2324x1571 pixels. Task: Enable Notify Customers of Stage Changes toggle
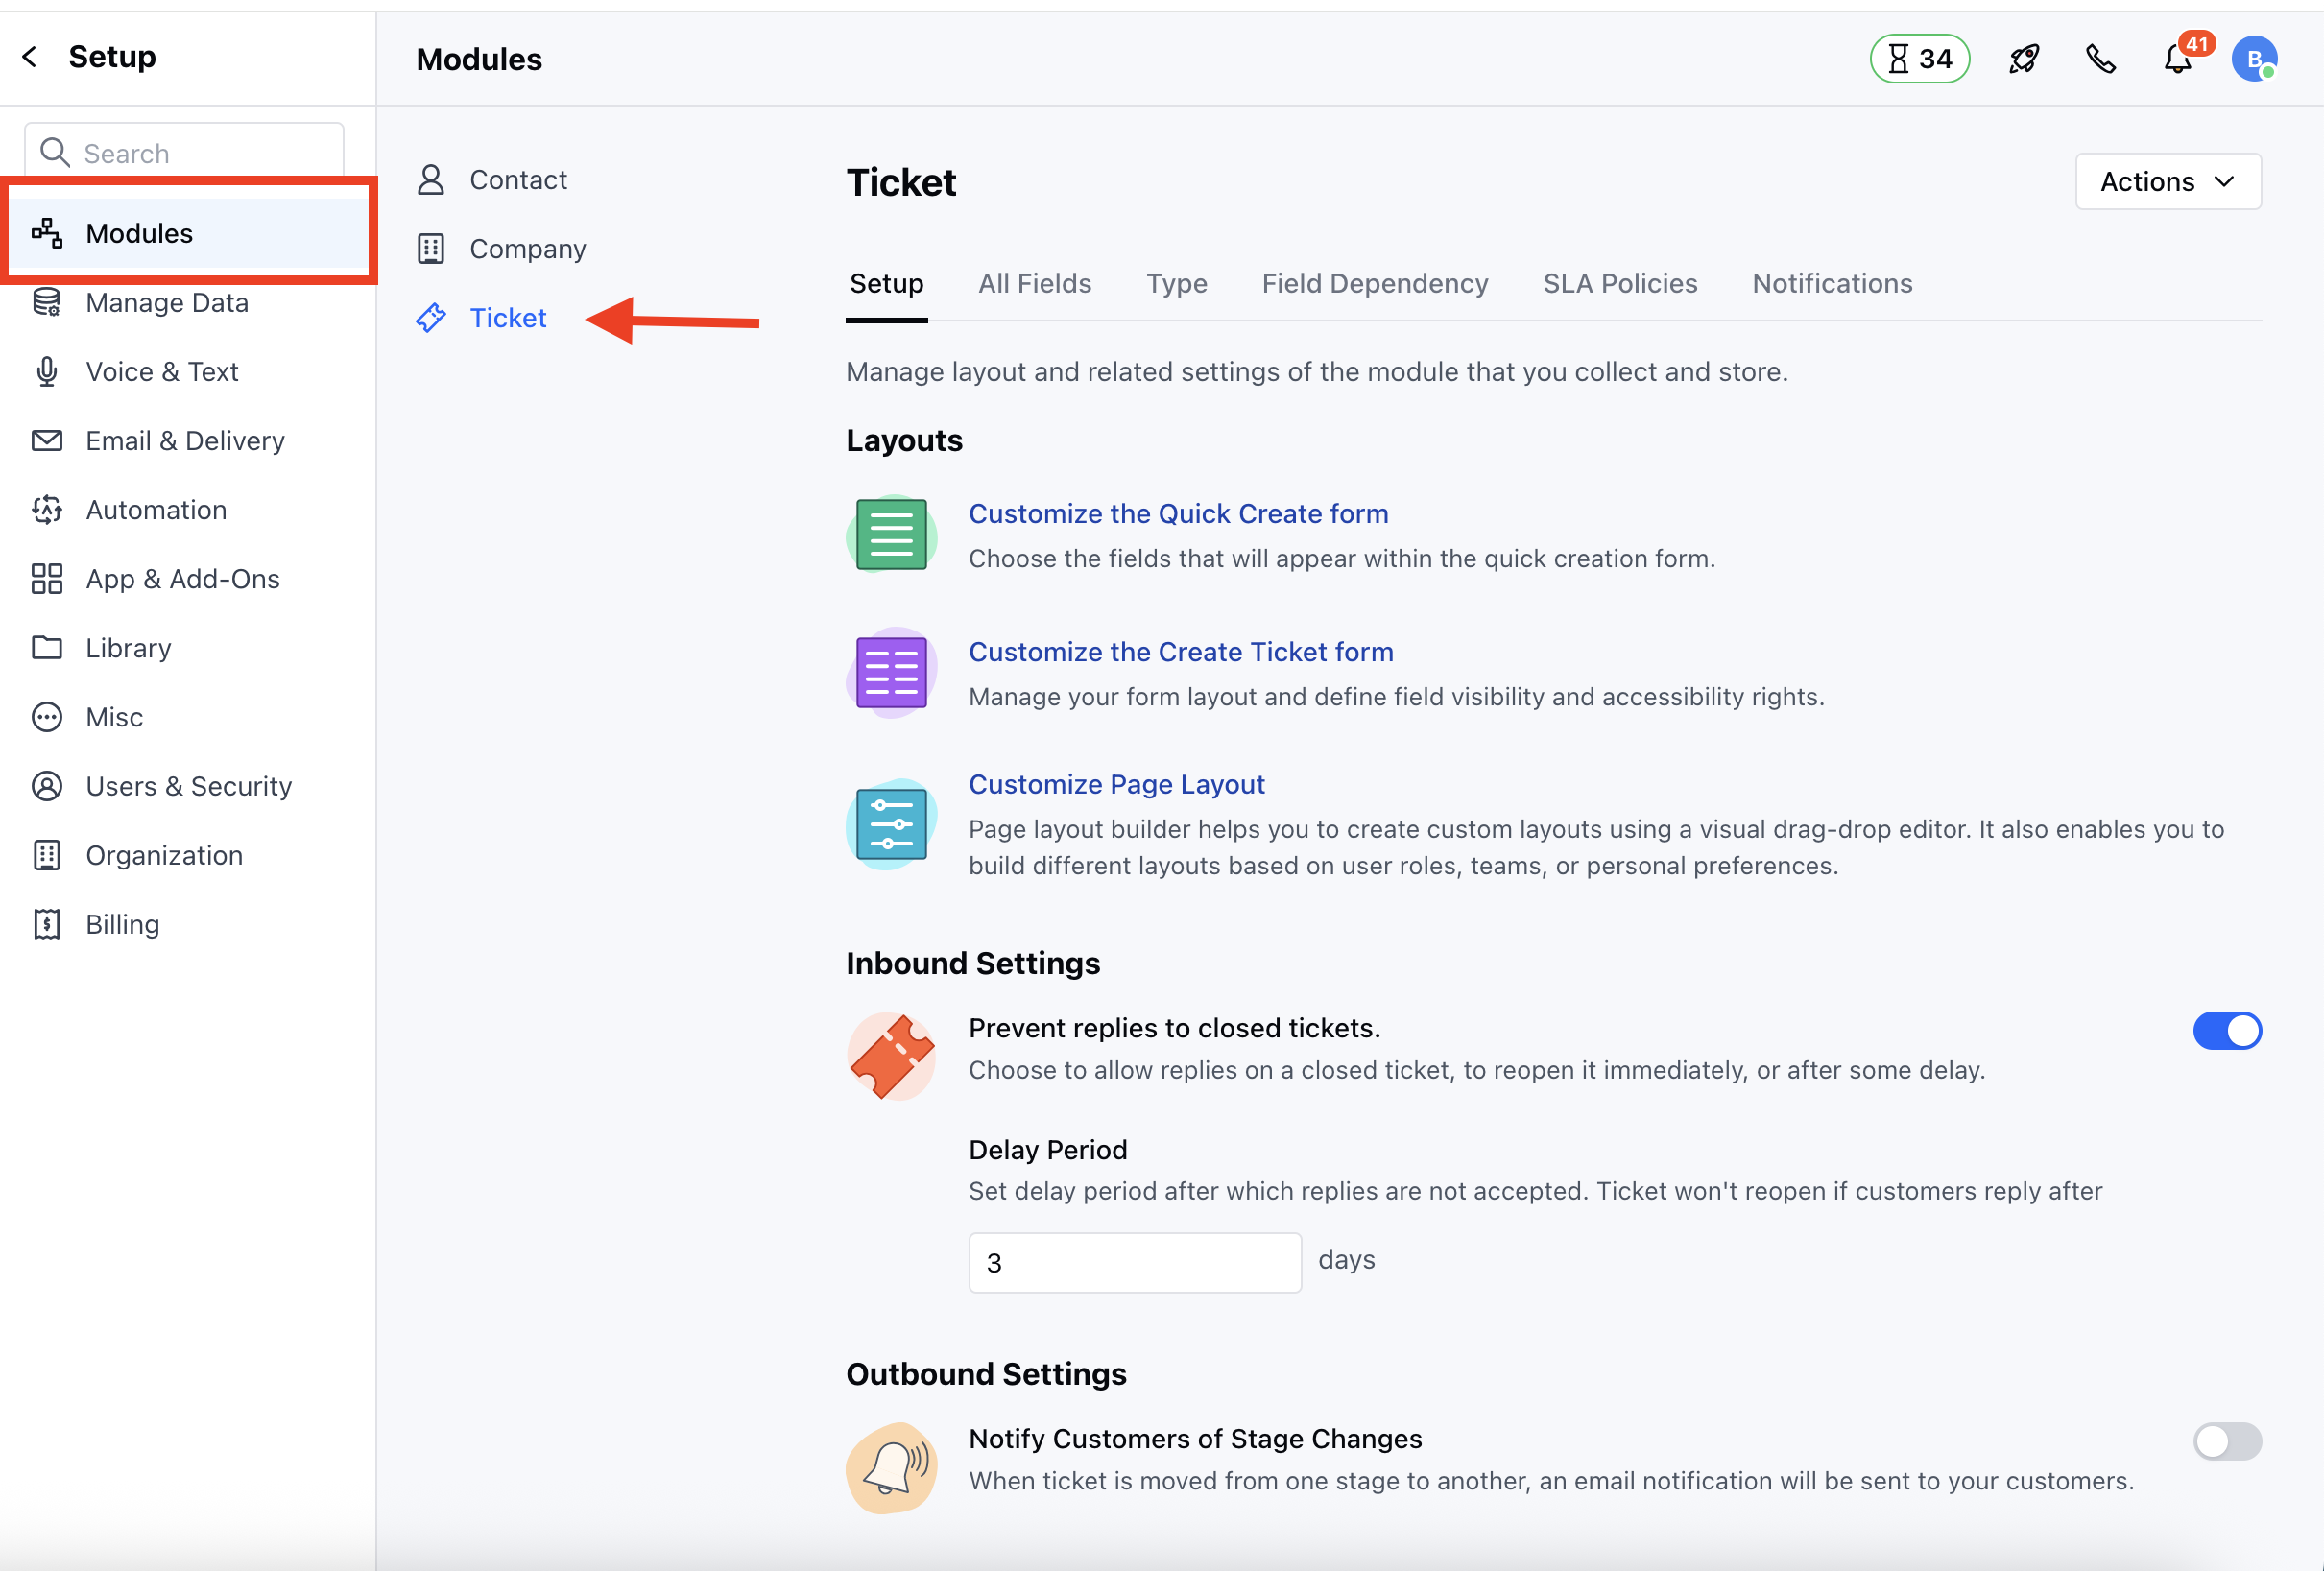2226,1441
